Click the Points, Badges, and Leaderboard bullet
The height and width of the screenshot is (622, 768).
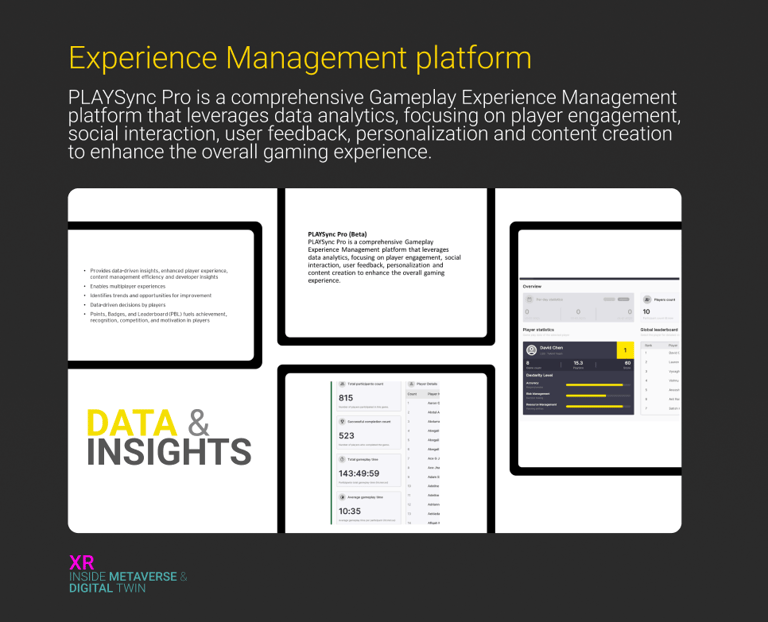(x=158, y=317)
